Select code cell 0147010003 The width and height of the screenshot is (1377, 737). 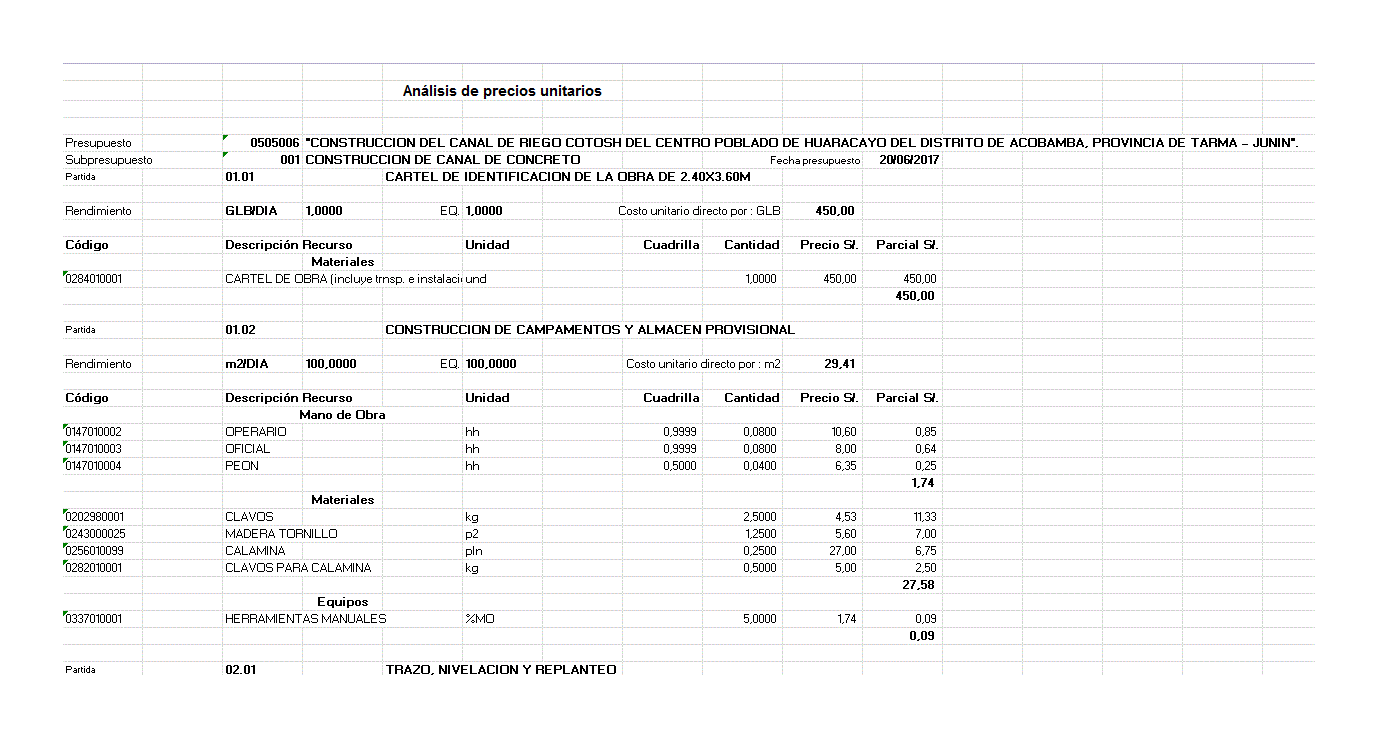tap(93, 449)
